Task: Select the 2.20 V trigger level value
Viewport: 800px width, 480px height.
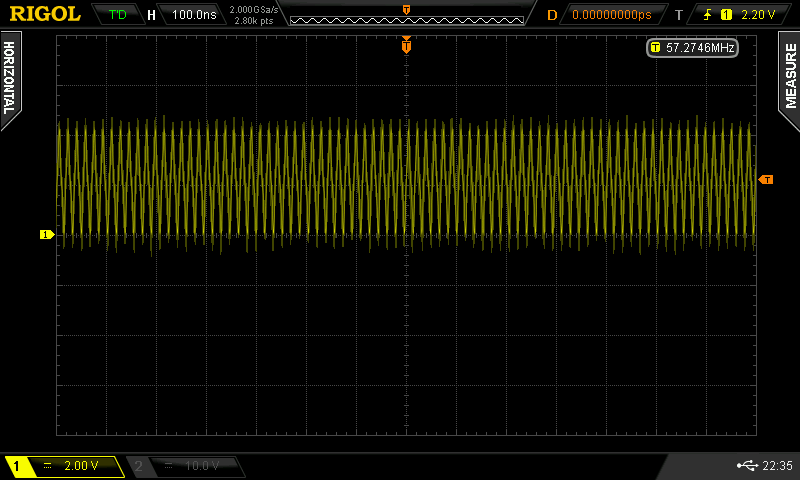Action: coord(759,15)
